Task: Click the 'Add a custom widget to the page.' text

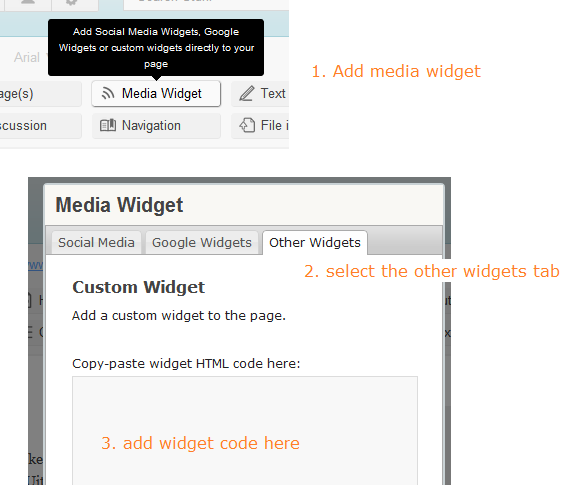Action: pyautogui.click(x=179, y=316)
